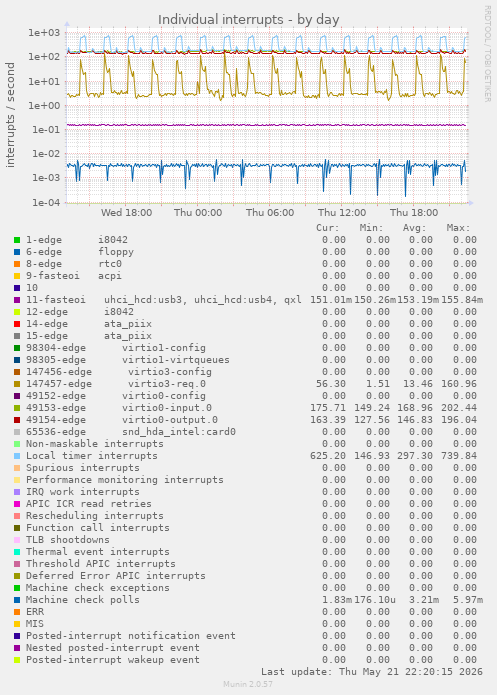Screen dimensions: 497x695
Task: Click the green 1-edge i8042 legend swatch
Action: [x=17, y=240]
